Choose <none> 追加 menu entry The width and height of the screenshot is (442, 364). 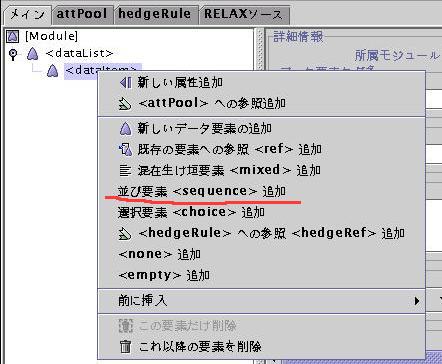pyautogui.click(x=261, y=254)
